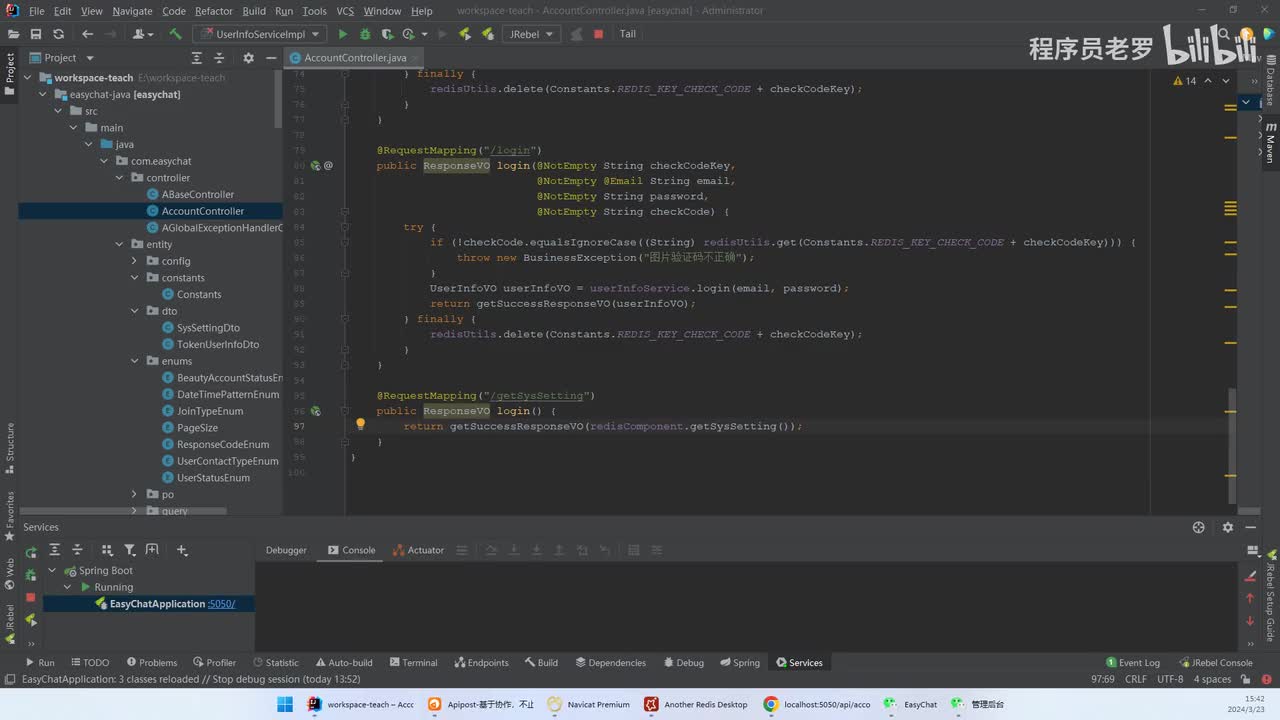This screenshot has width=1280, height=720.
Task: Open the Refactor menu
Action: (213, 11)
